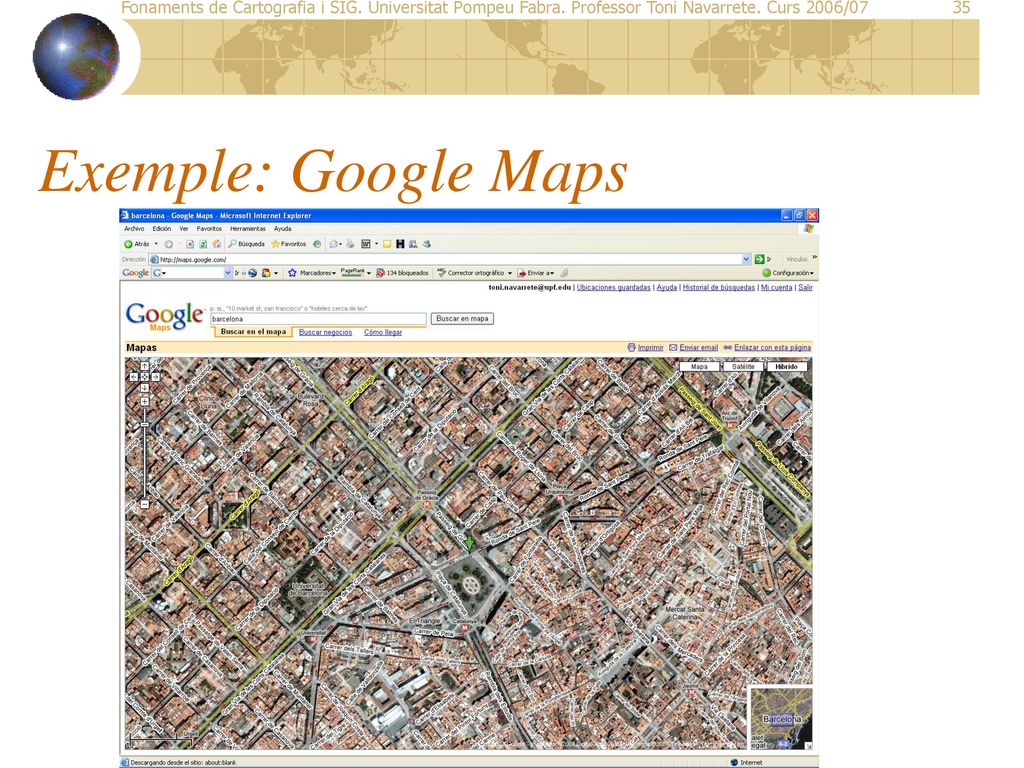Expand the PageRank dropdown
This screenshot has height=768, width=1024.
coord(369,274)
